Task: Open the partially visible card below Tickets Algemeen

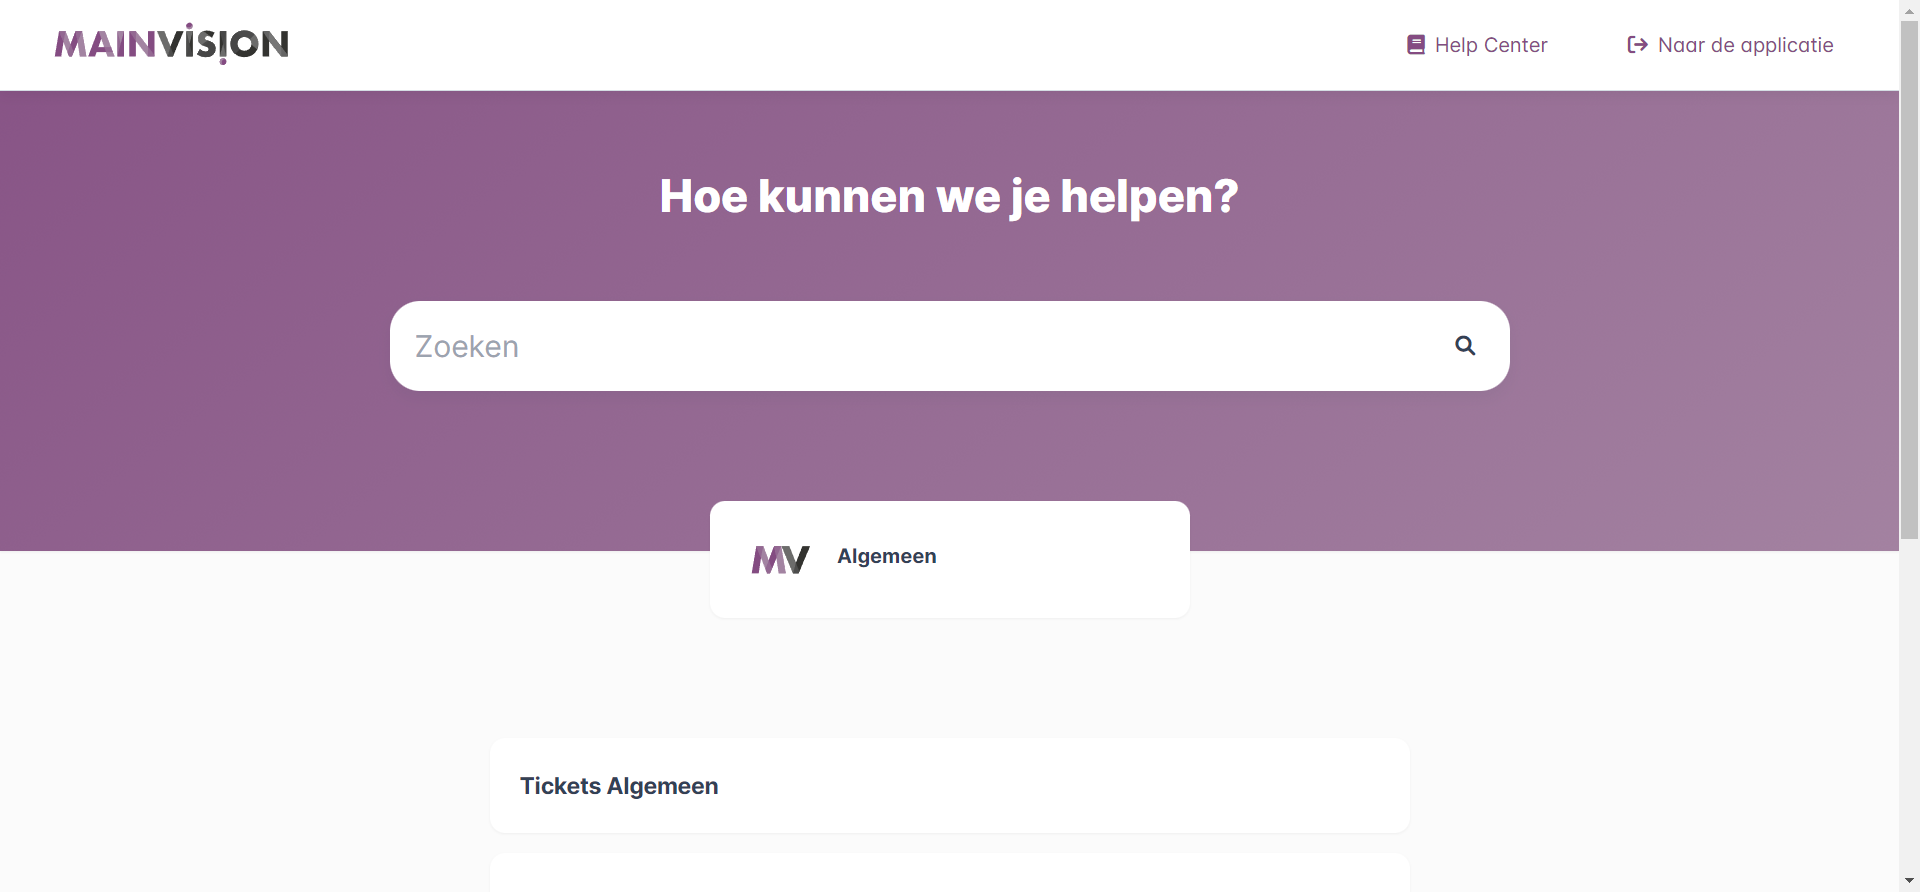Action: (949, 874)
